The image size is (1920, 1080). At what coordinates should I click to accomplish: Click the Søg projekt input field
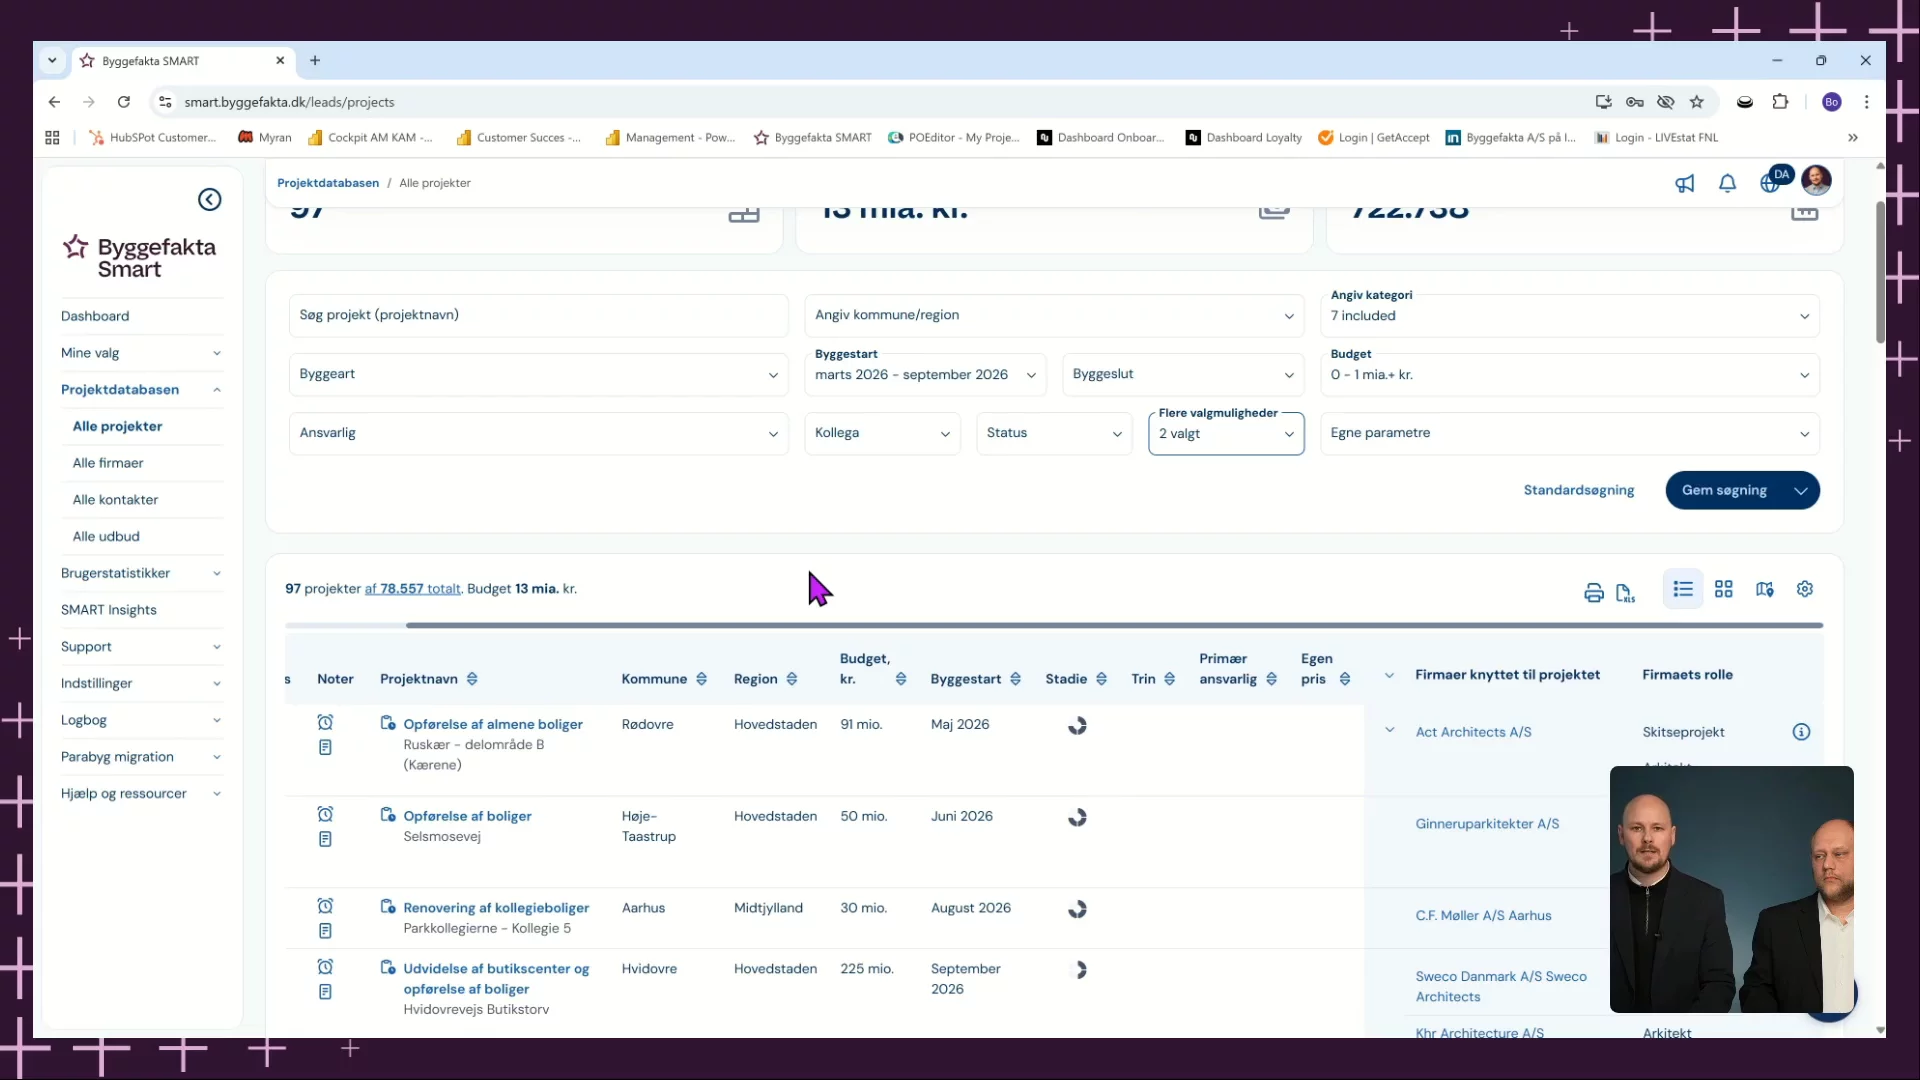(x=538, y=315)
